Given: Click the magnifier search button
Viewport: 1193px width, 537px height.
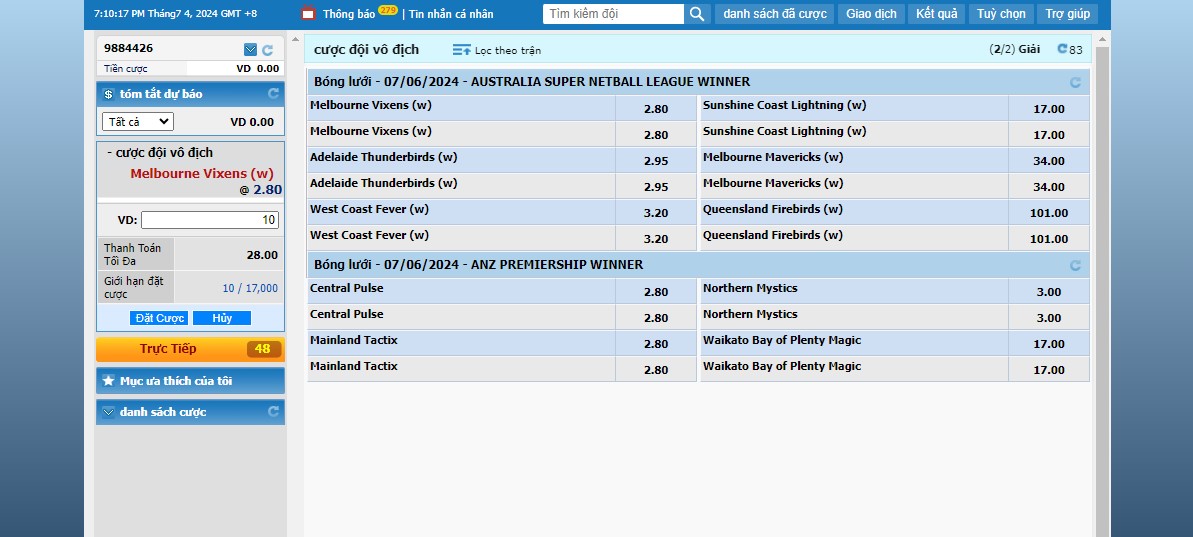Looking at the screenshot, I should click(697, 14).
